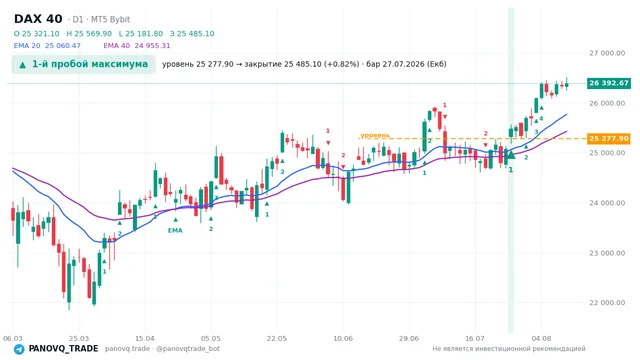The width and height of the screenshot is (640, 360).
Task: Click the 04.08 date axis label
Action: (x=541, y=338)
